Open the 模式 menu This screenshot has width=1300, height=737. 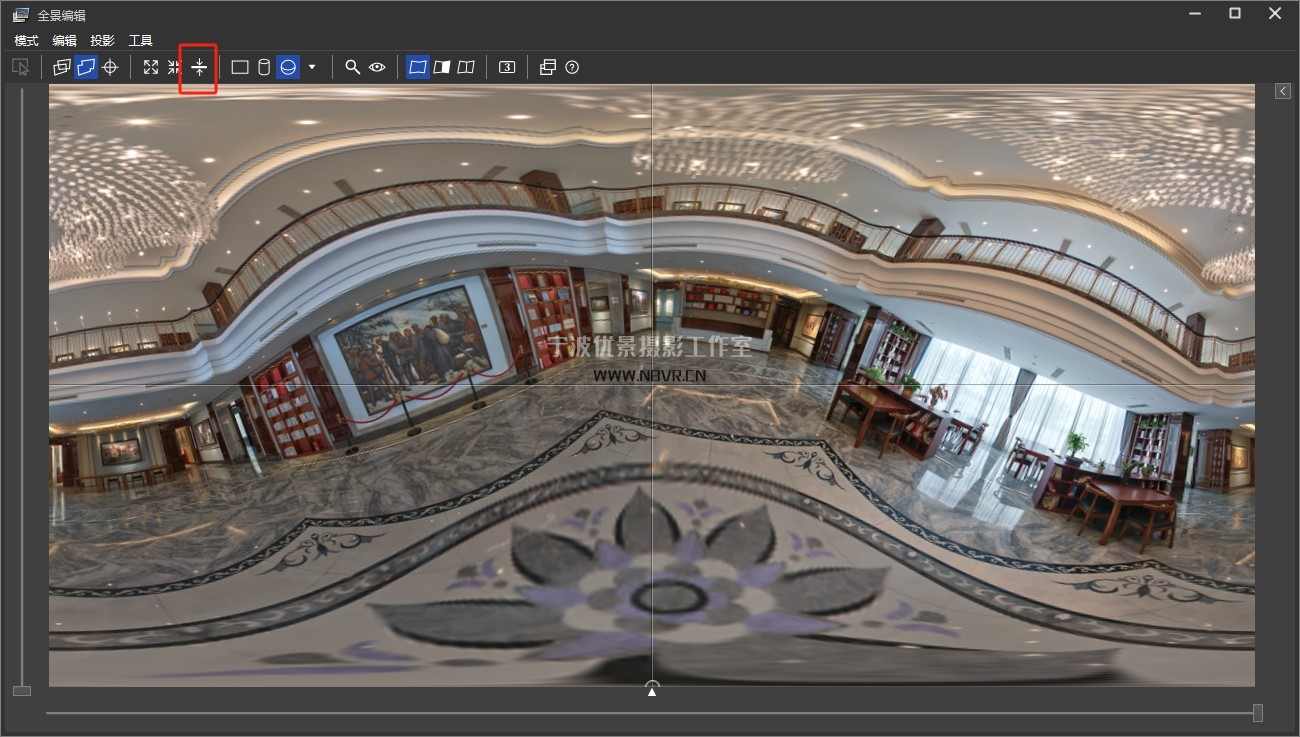click(x=26, y=41)
